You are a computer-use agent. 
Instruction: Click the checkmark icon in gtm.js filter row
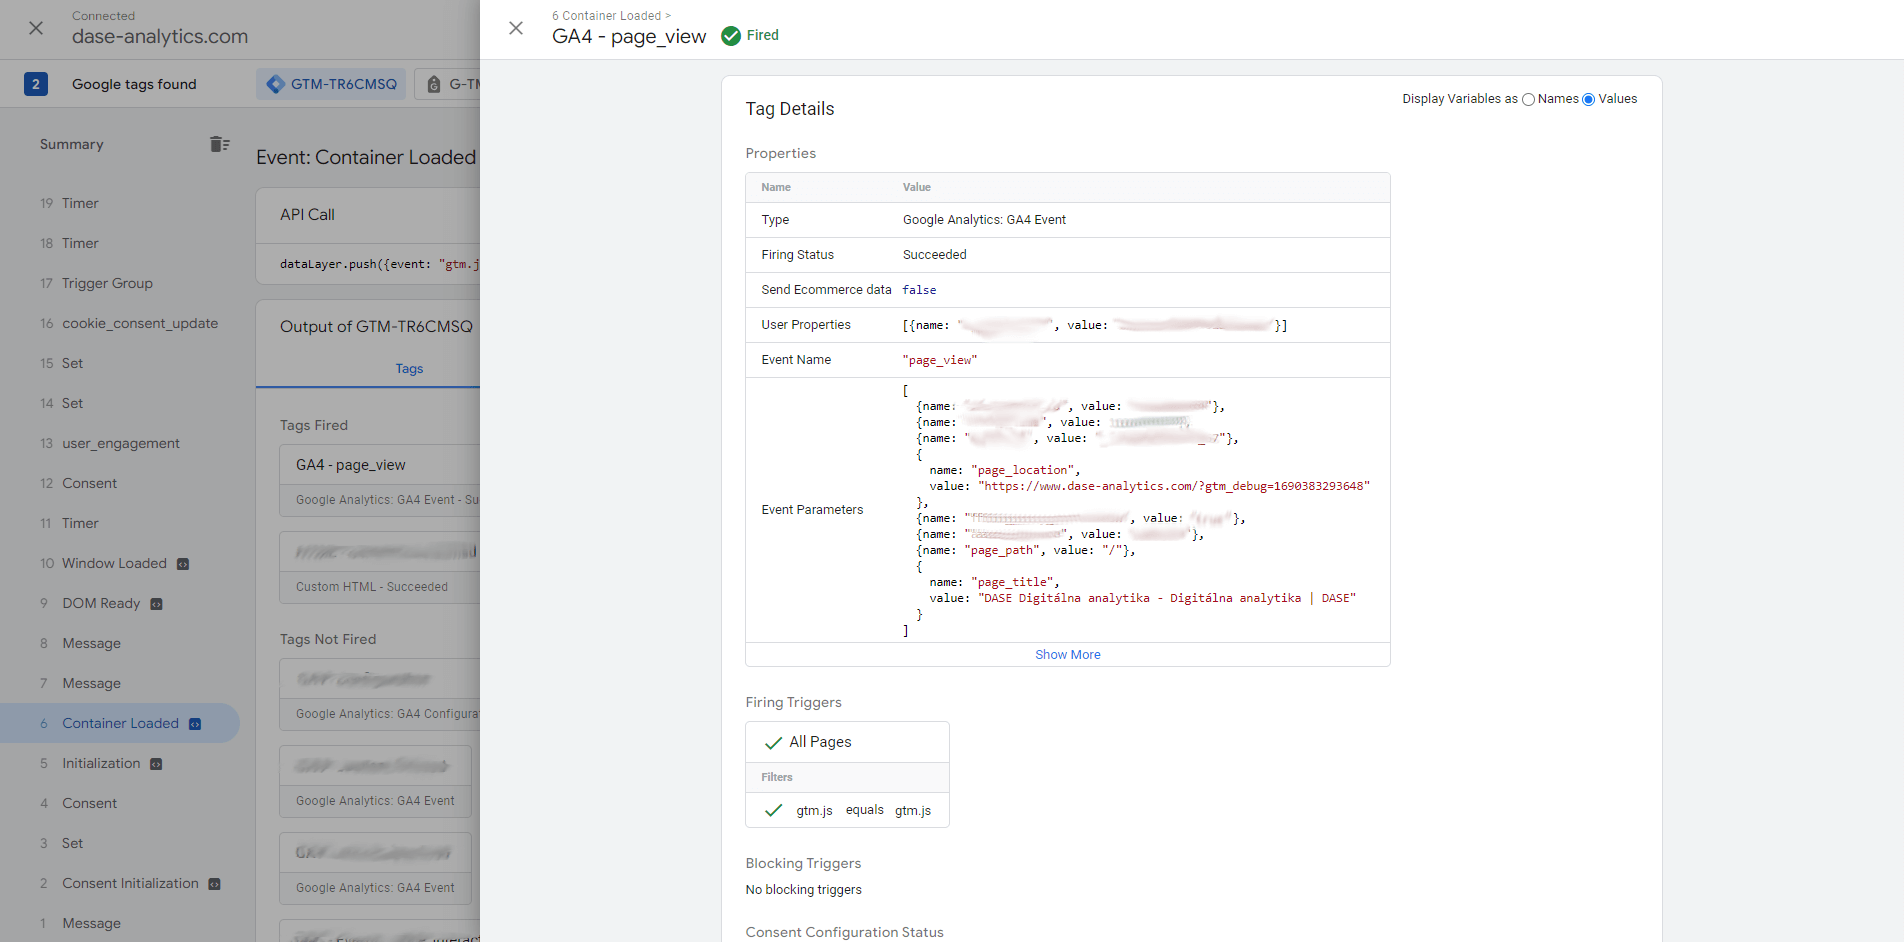[x=773, y=810]
